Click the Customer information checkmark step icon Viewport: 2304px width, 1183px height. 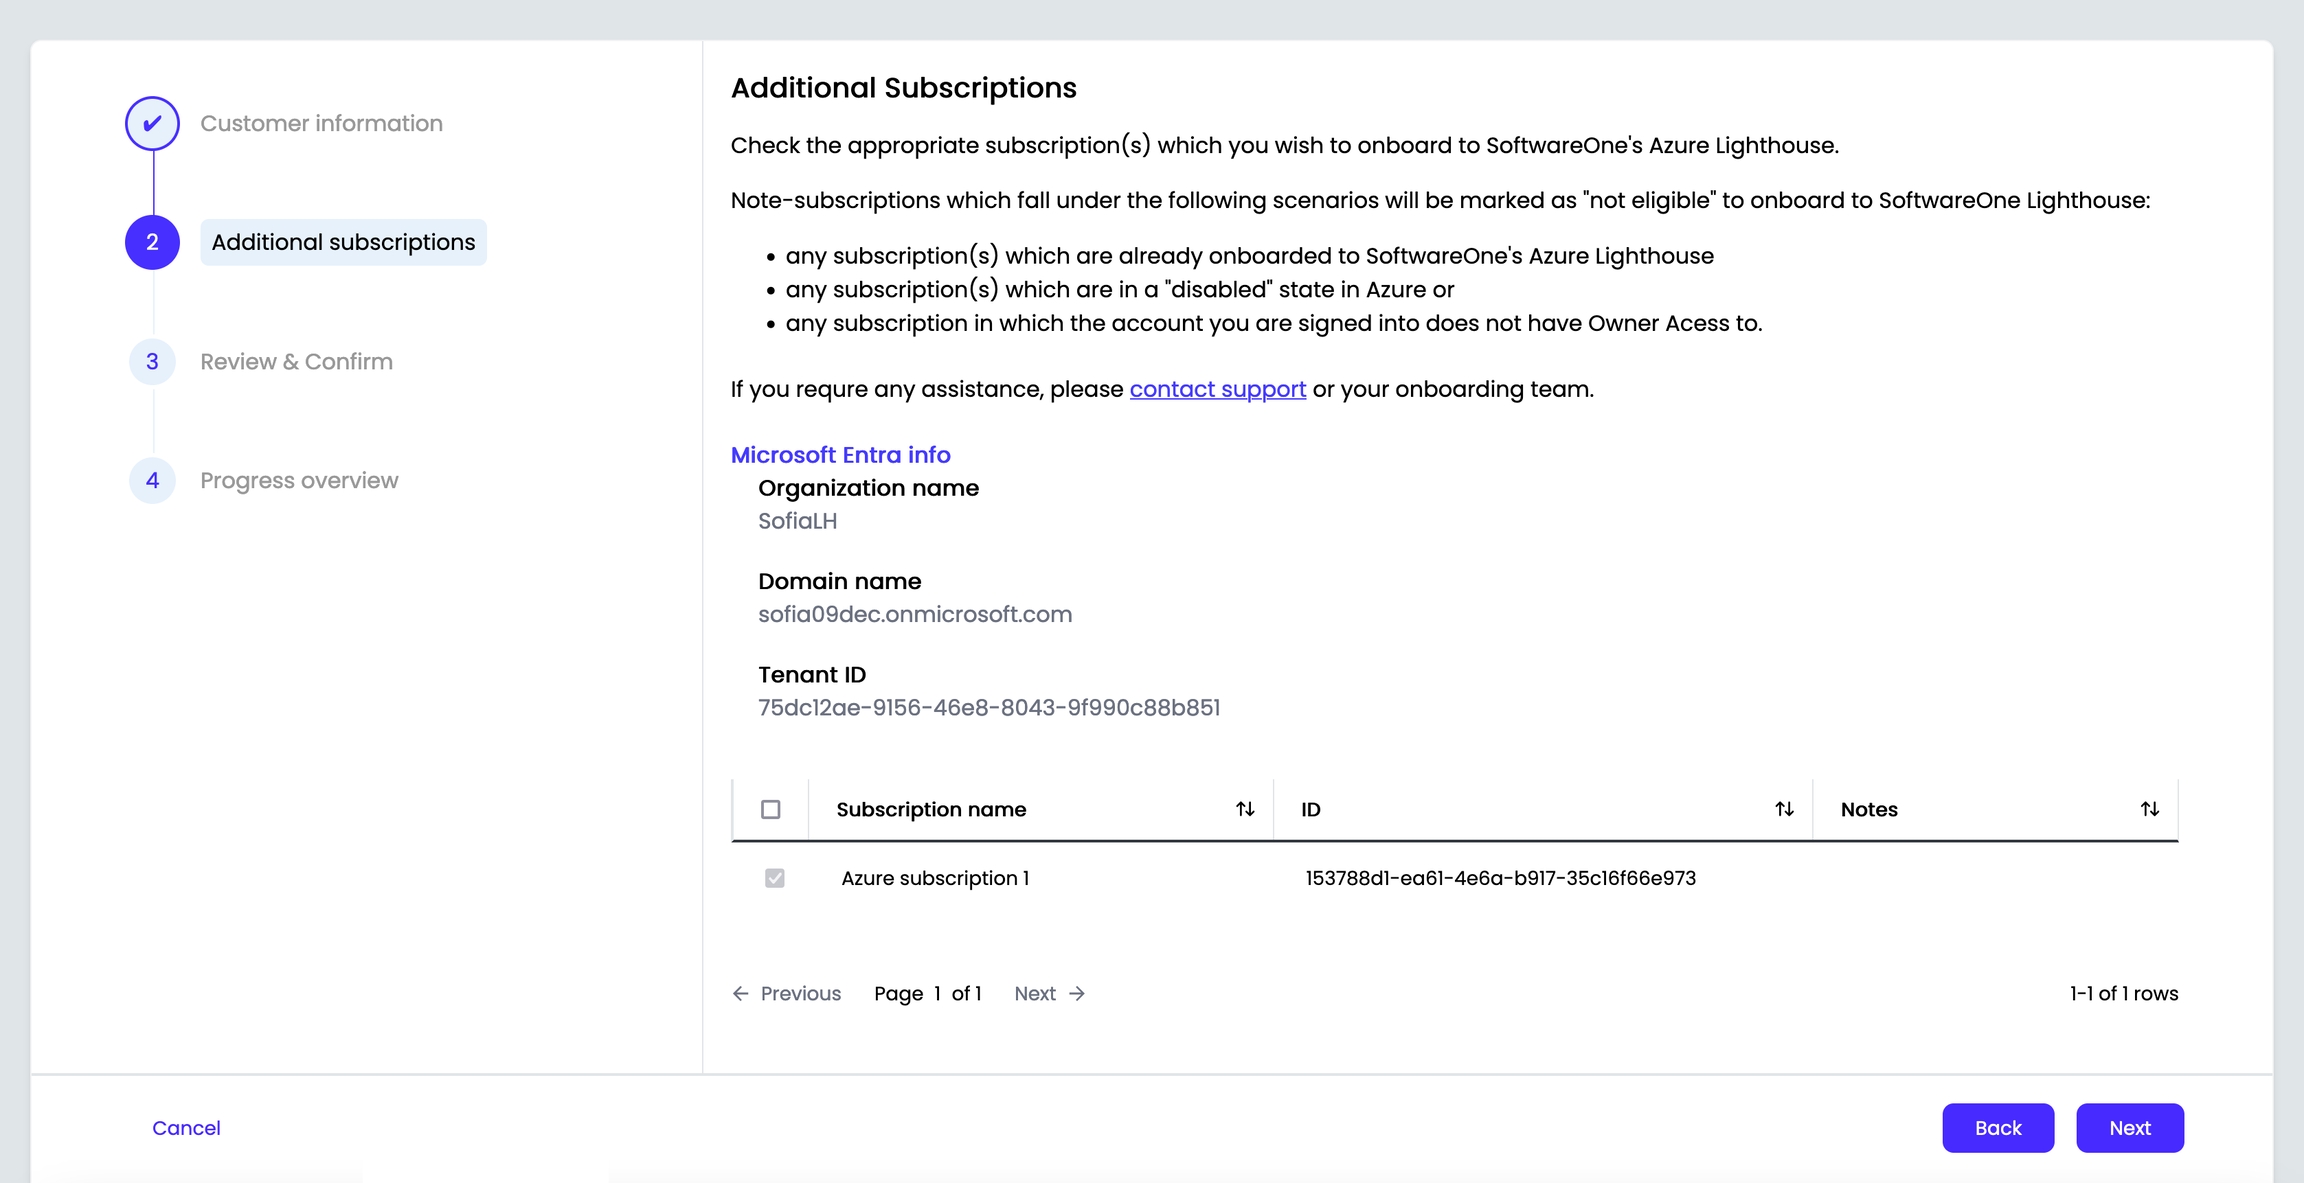point(152,123)
